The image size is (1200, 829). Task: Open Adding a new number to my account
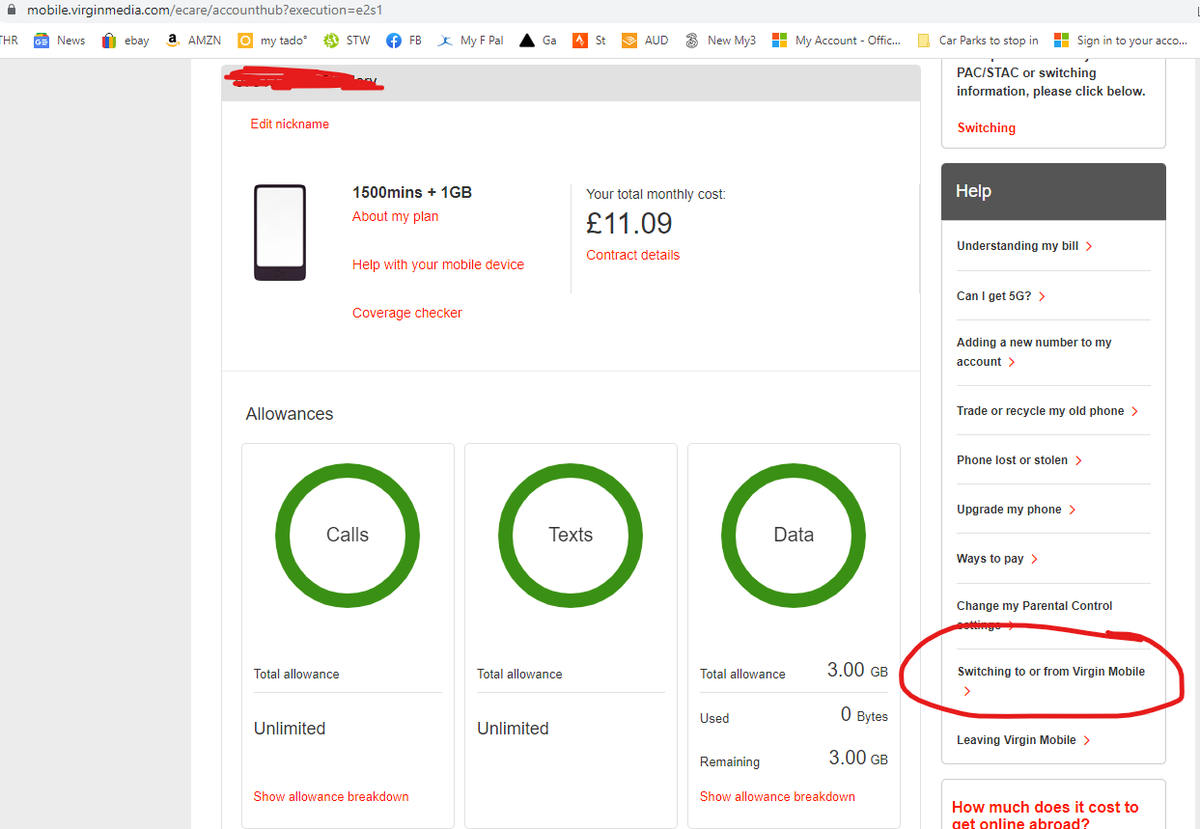1034,352
